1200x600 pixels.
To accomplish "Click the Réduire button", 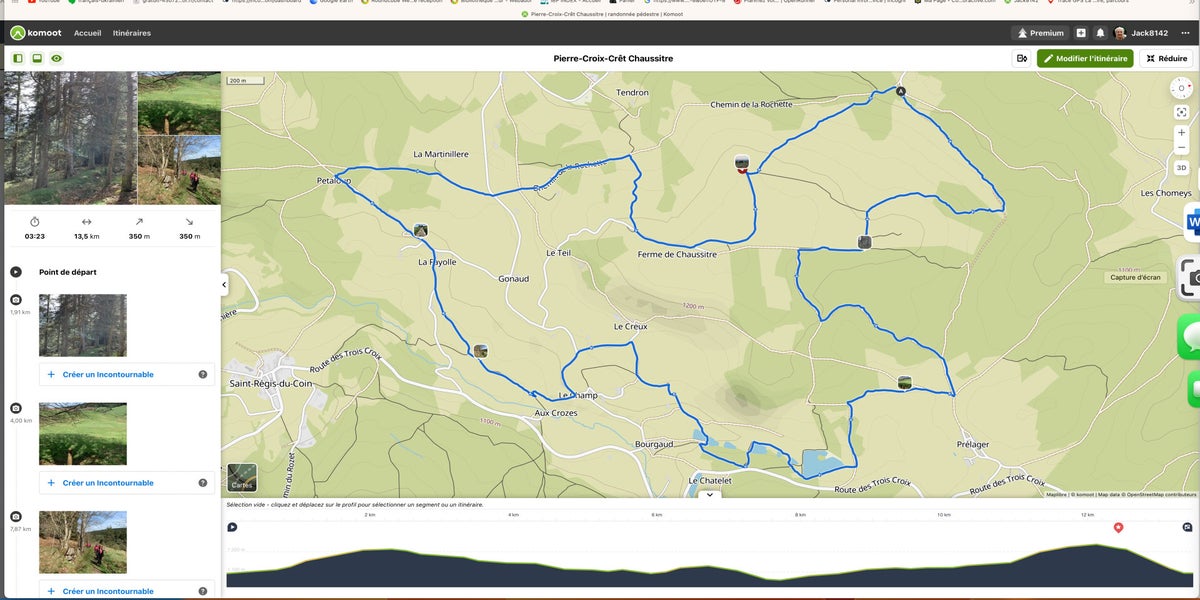I will [x=1166, y=59].
